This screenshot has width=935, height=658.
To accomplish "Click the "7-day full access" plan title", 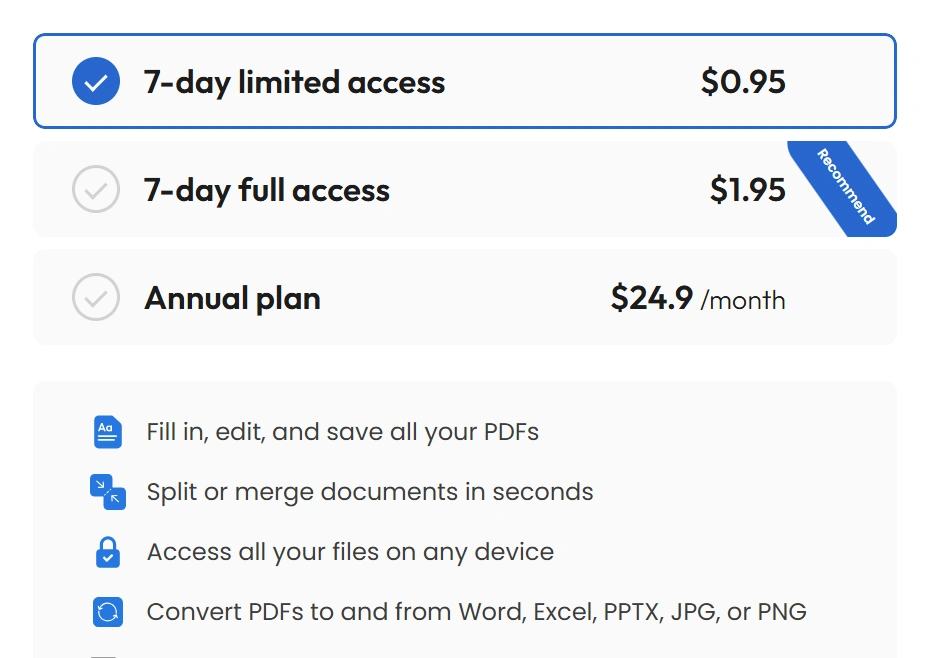I will click(267, 190).
